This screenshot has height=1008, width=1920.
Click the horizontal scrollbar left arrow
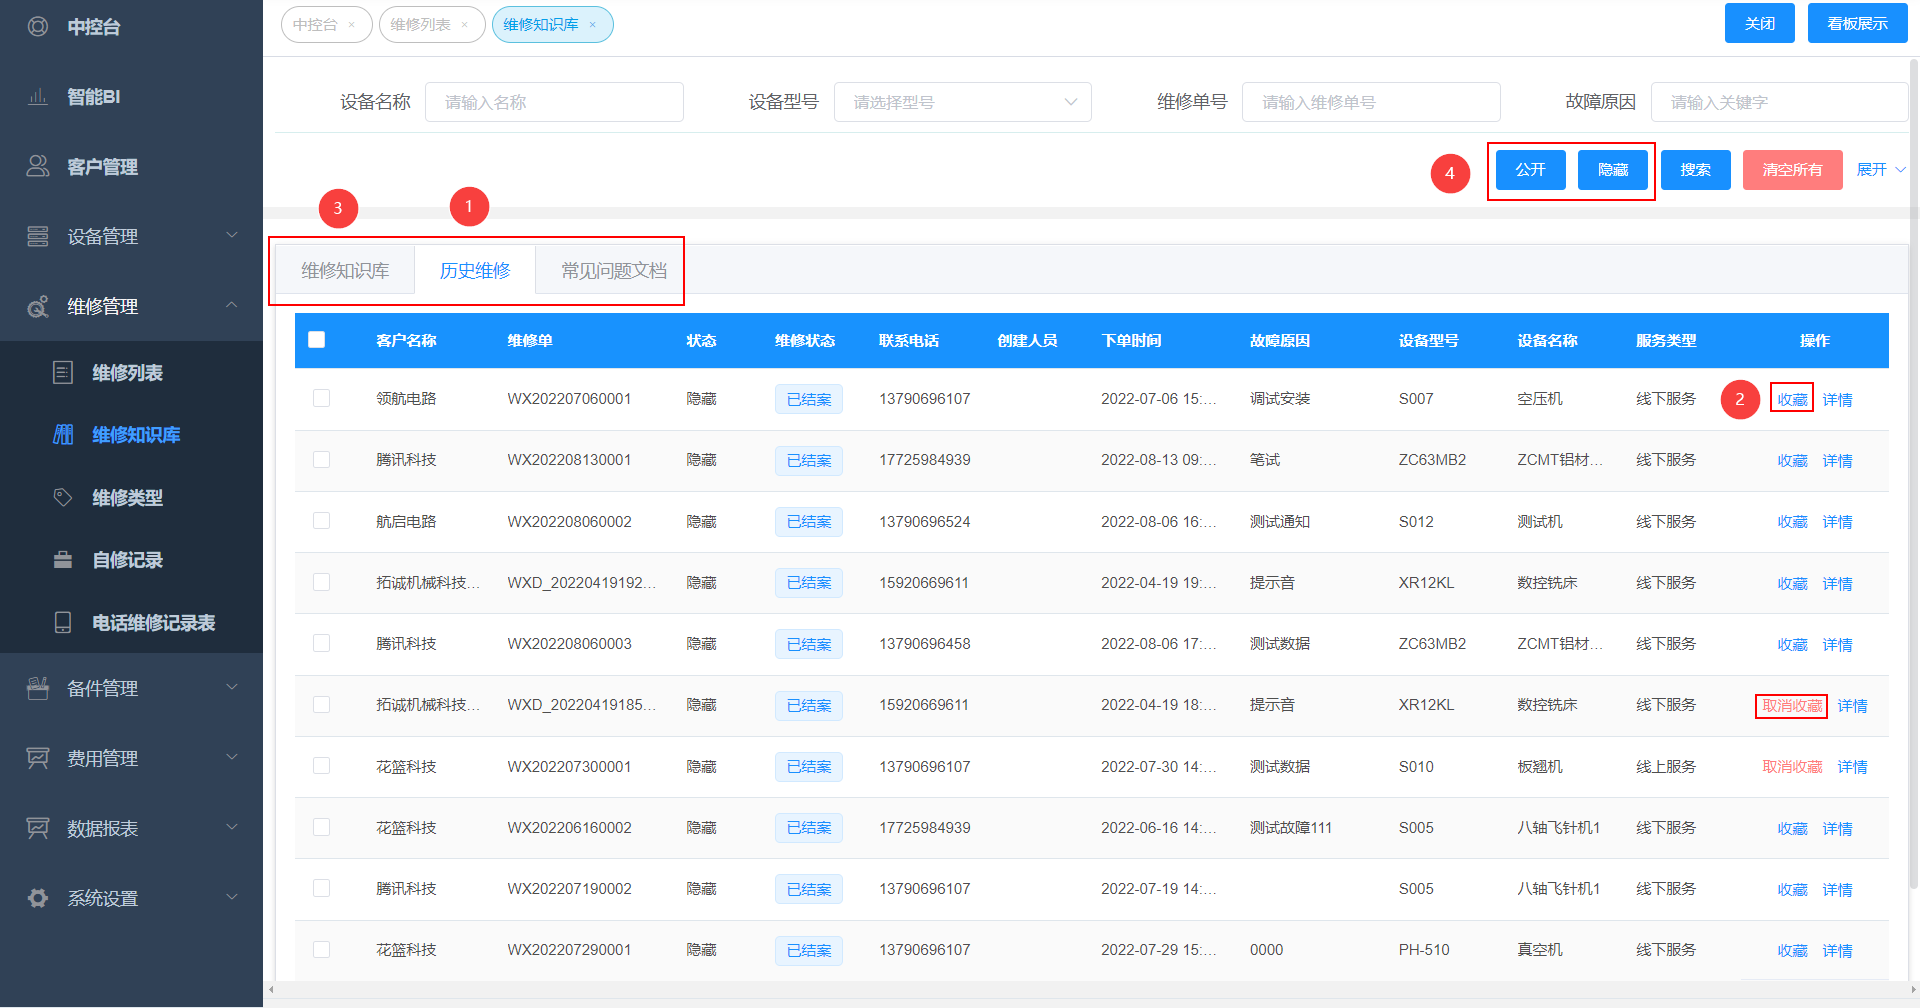[x=271, y=990]
